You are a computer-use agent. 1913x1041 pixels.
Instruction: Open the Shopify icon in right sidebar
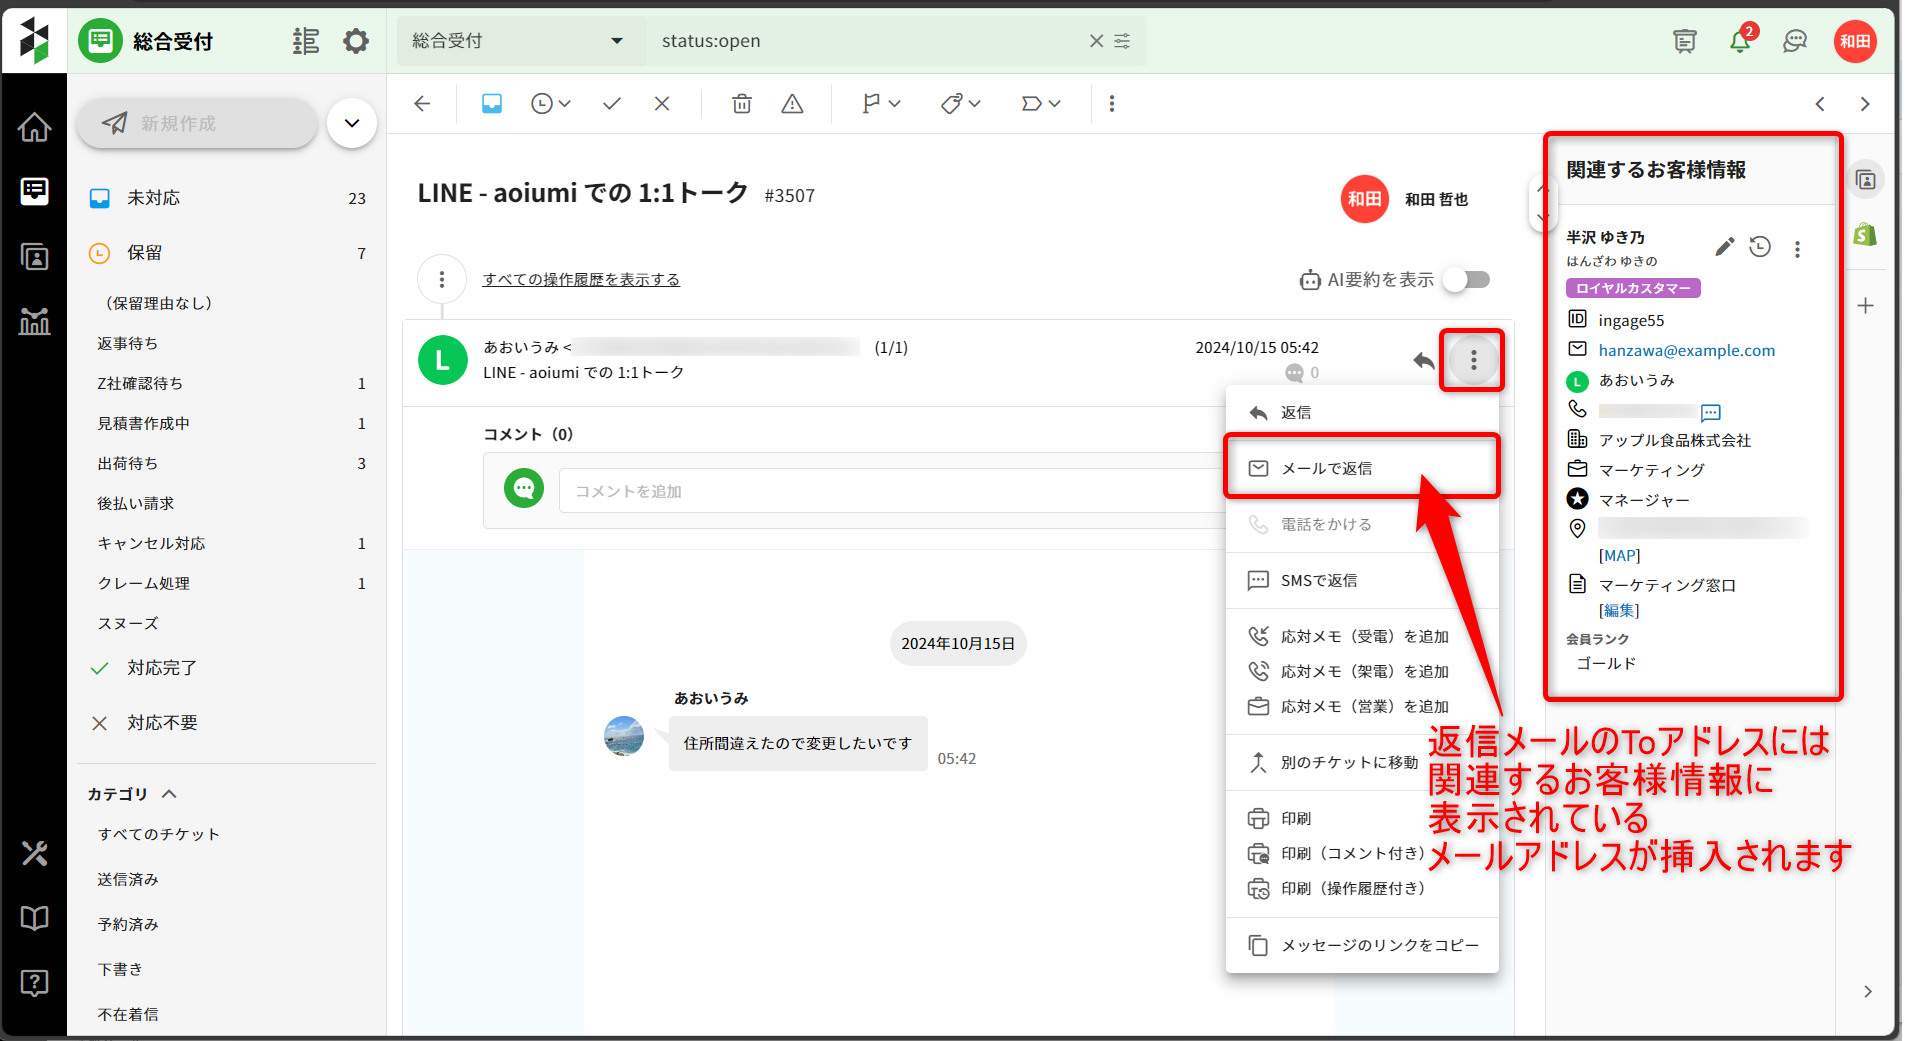tap(1865, 235)
